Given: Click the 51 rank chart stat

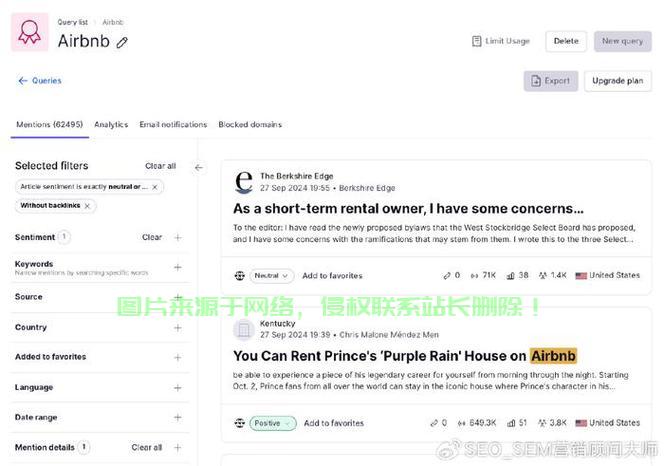Looking at the screenshot, I should click(517, 423).
